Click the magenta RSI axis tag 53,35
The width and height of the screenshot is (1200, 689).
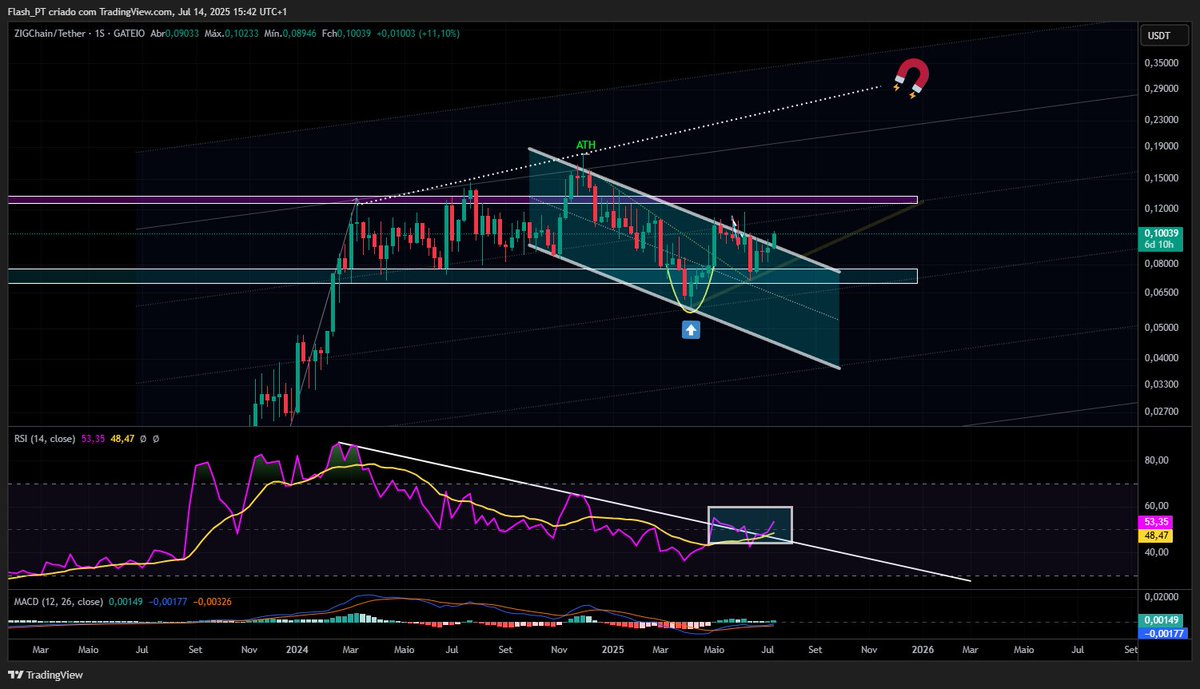click(1155, 522)
